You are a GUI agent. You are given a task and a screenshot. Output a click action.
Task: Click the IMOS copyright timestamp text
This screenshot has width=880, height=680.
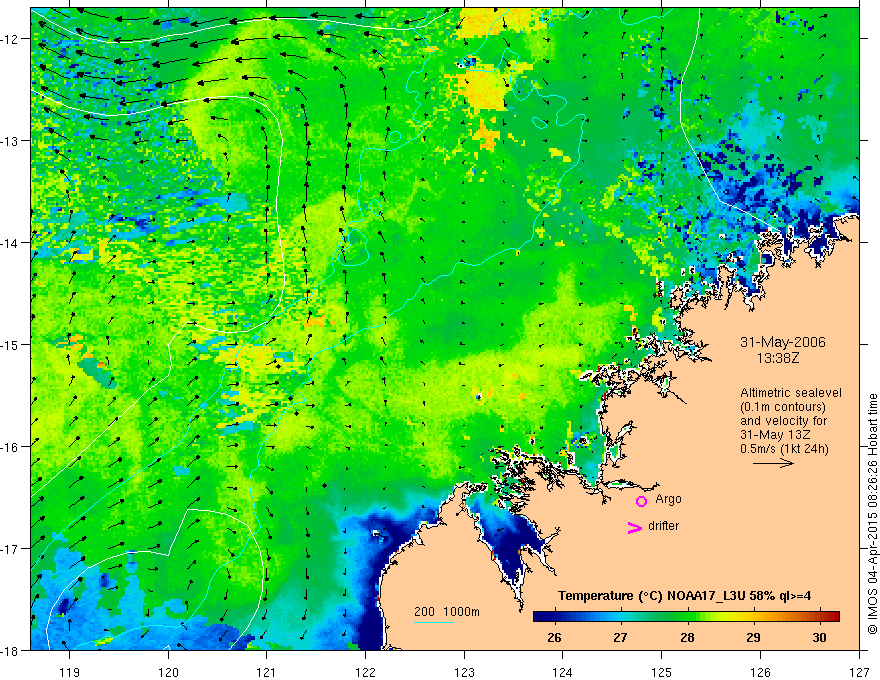coord(872,514)
